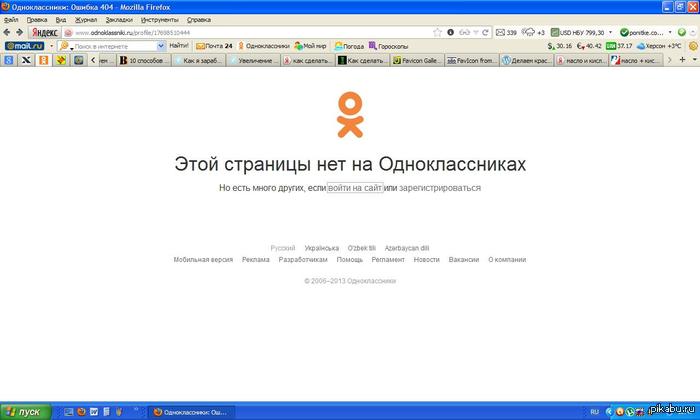Open the dropdown beside the mail.ru logo
The width and height of the screenshot is (700, 420).
(51, 46)
